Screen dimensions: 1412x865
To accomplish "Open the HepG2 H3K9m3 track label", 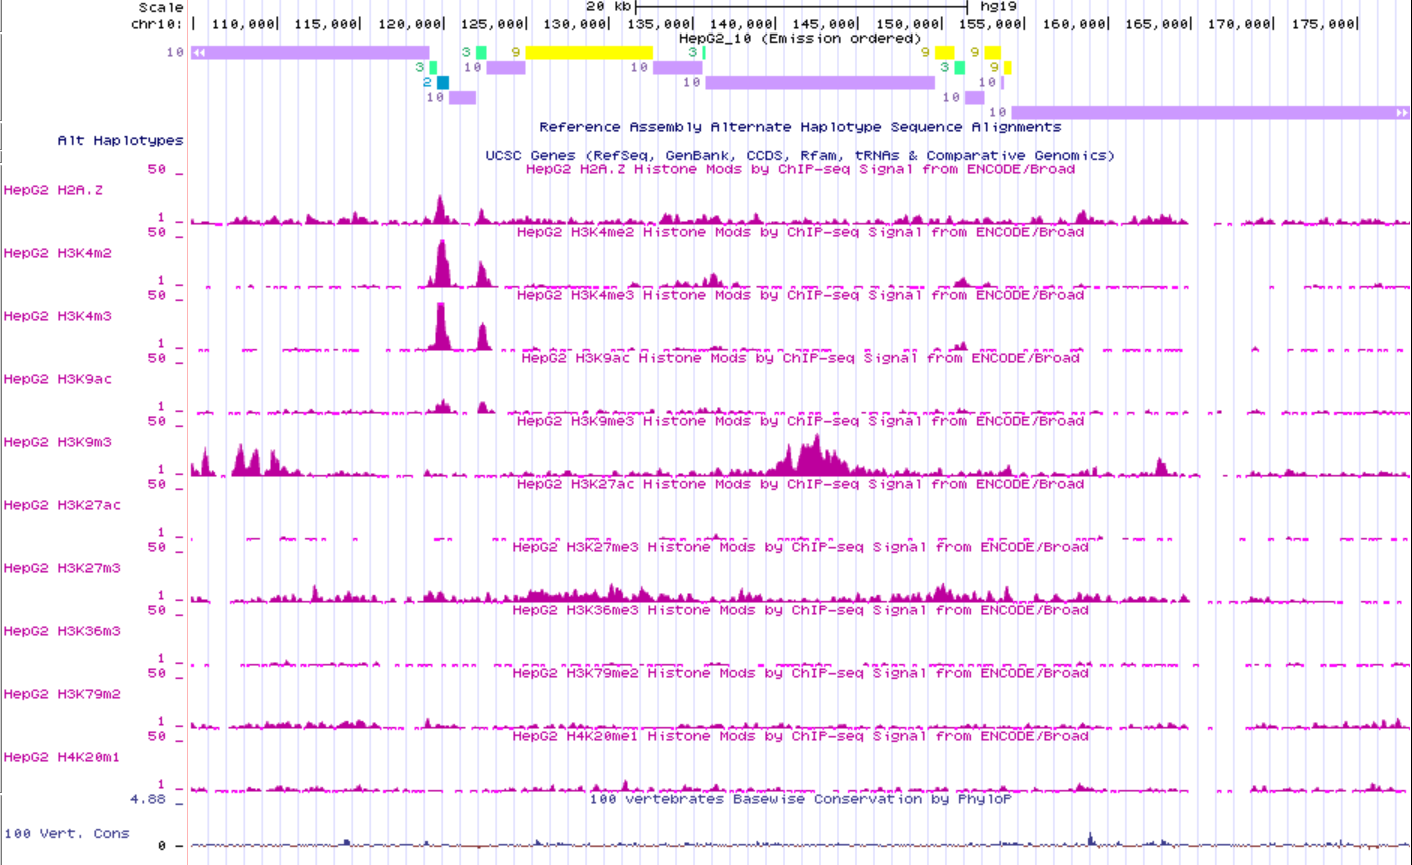I will coord(58,442).
